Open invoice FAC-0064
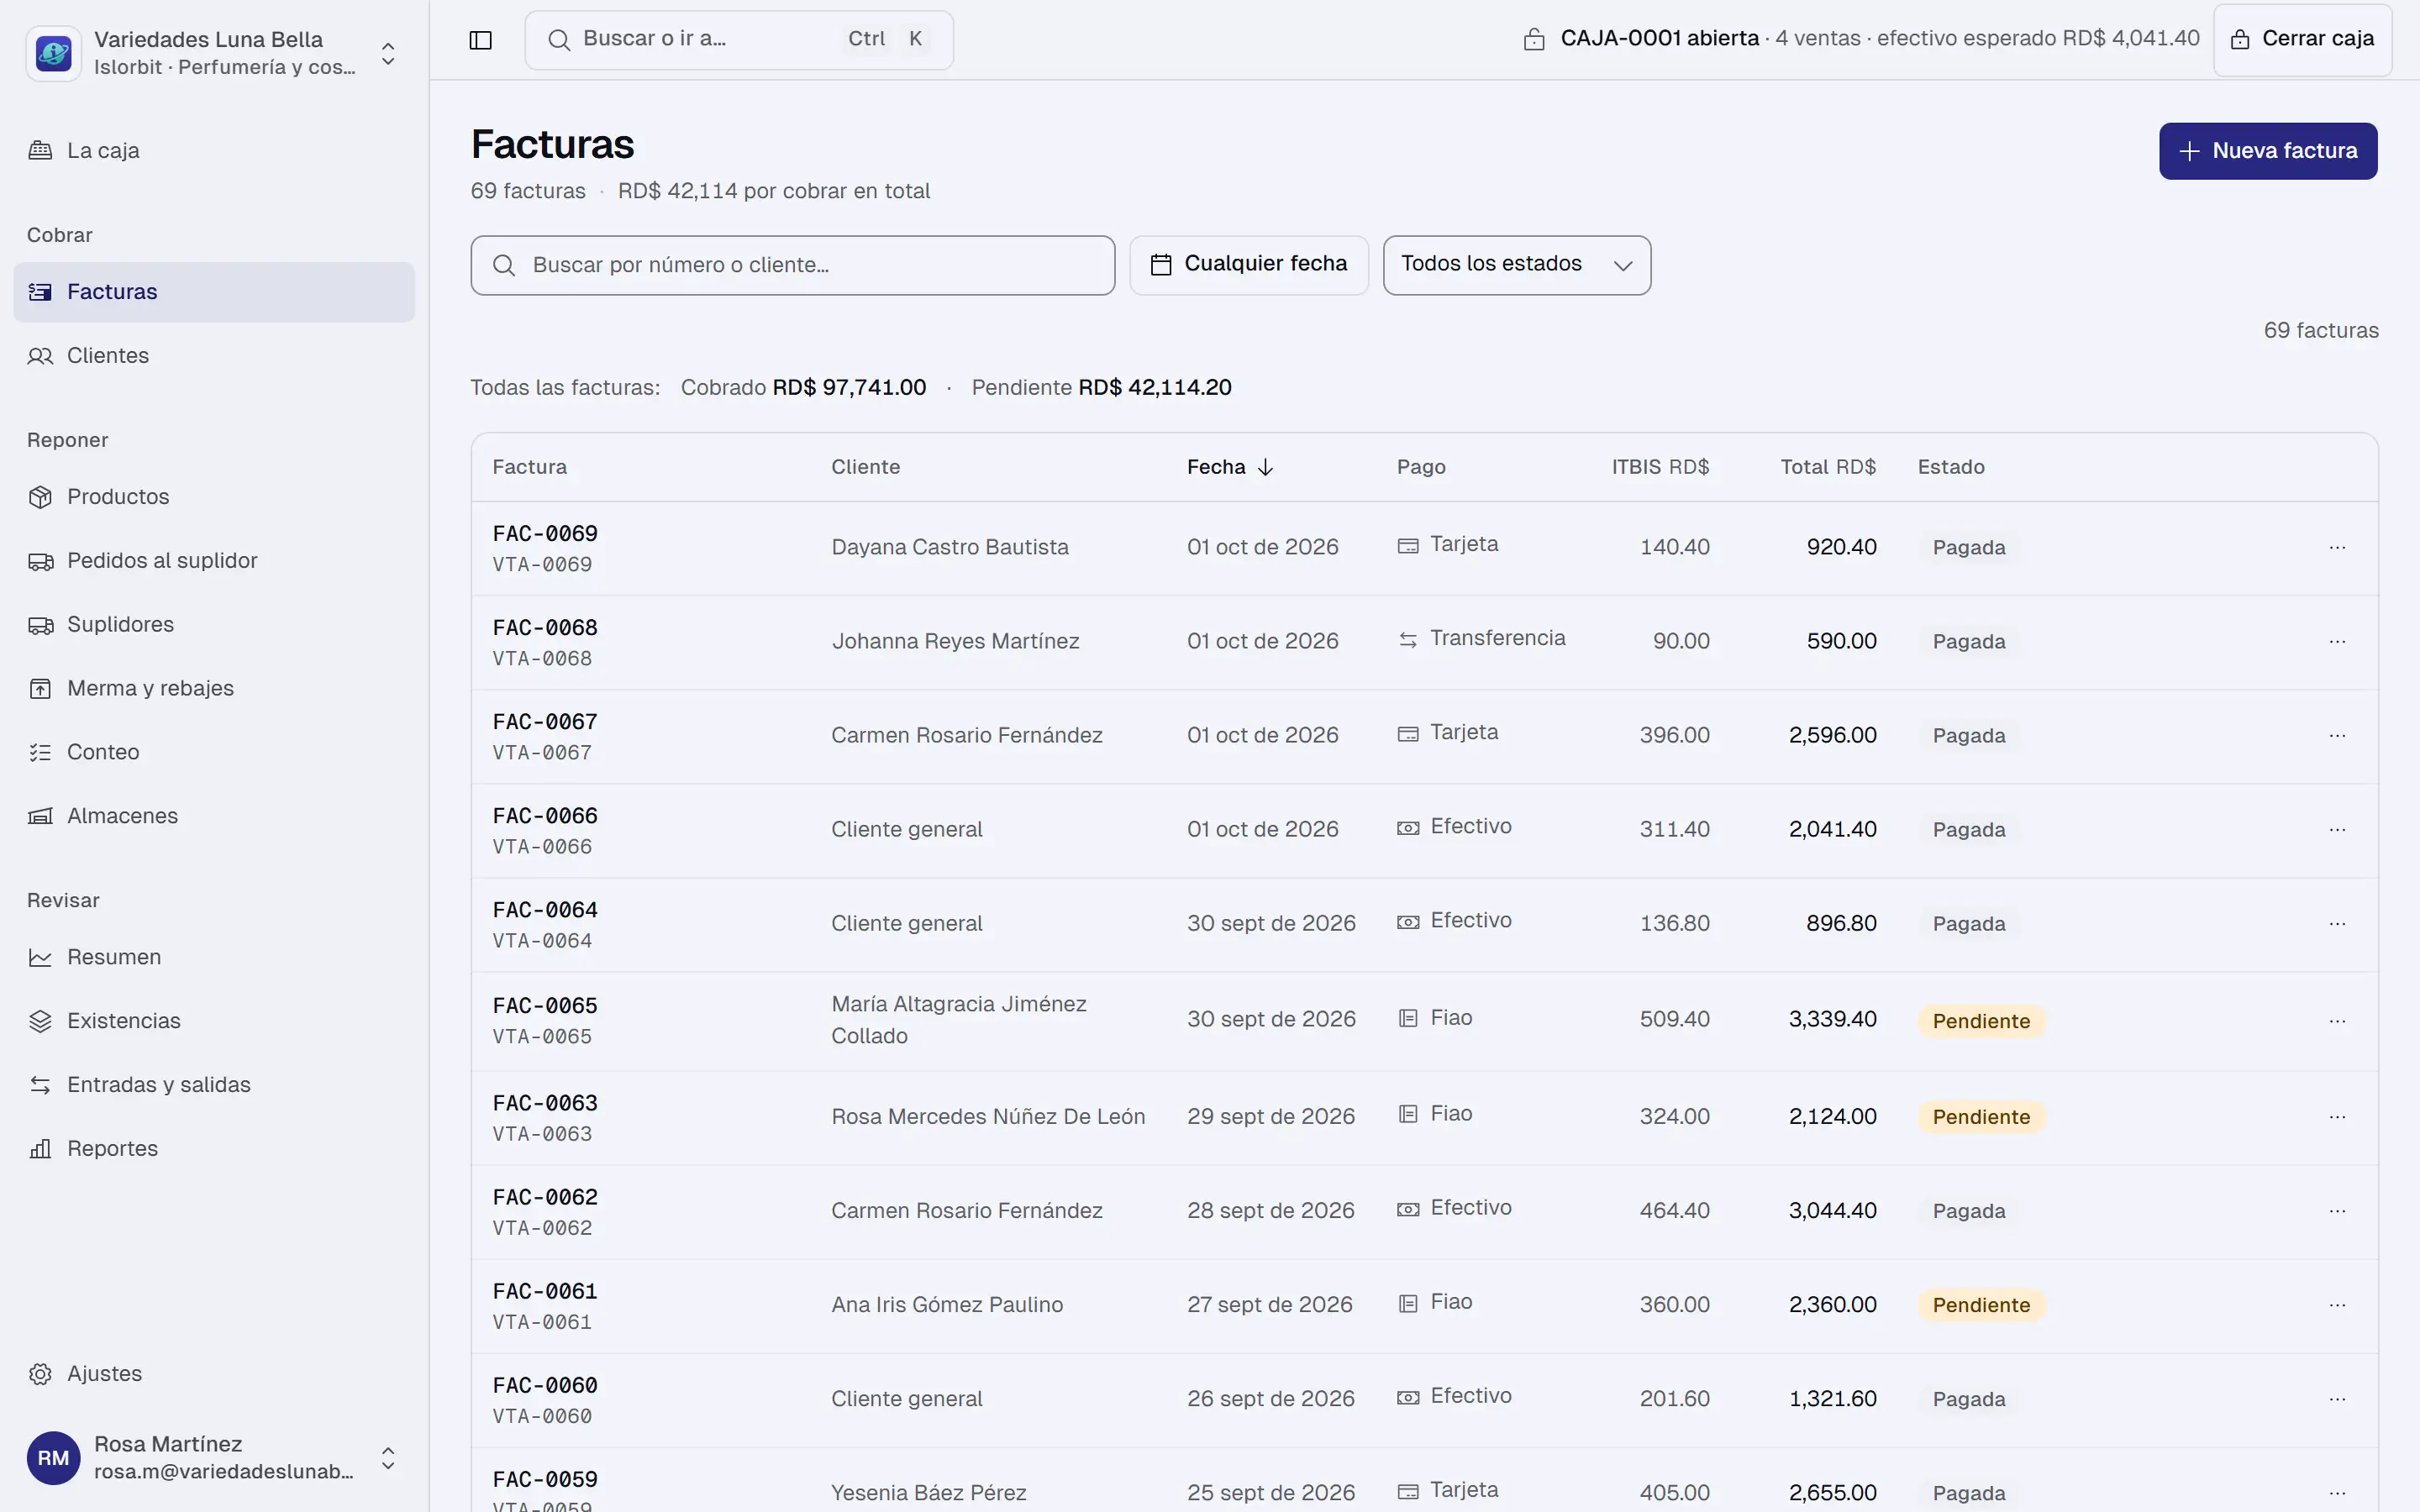 click(x=545, y=910)
